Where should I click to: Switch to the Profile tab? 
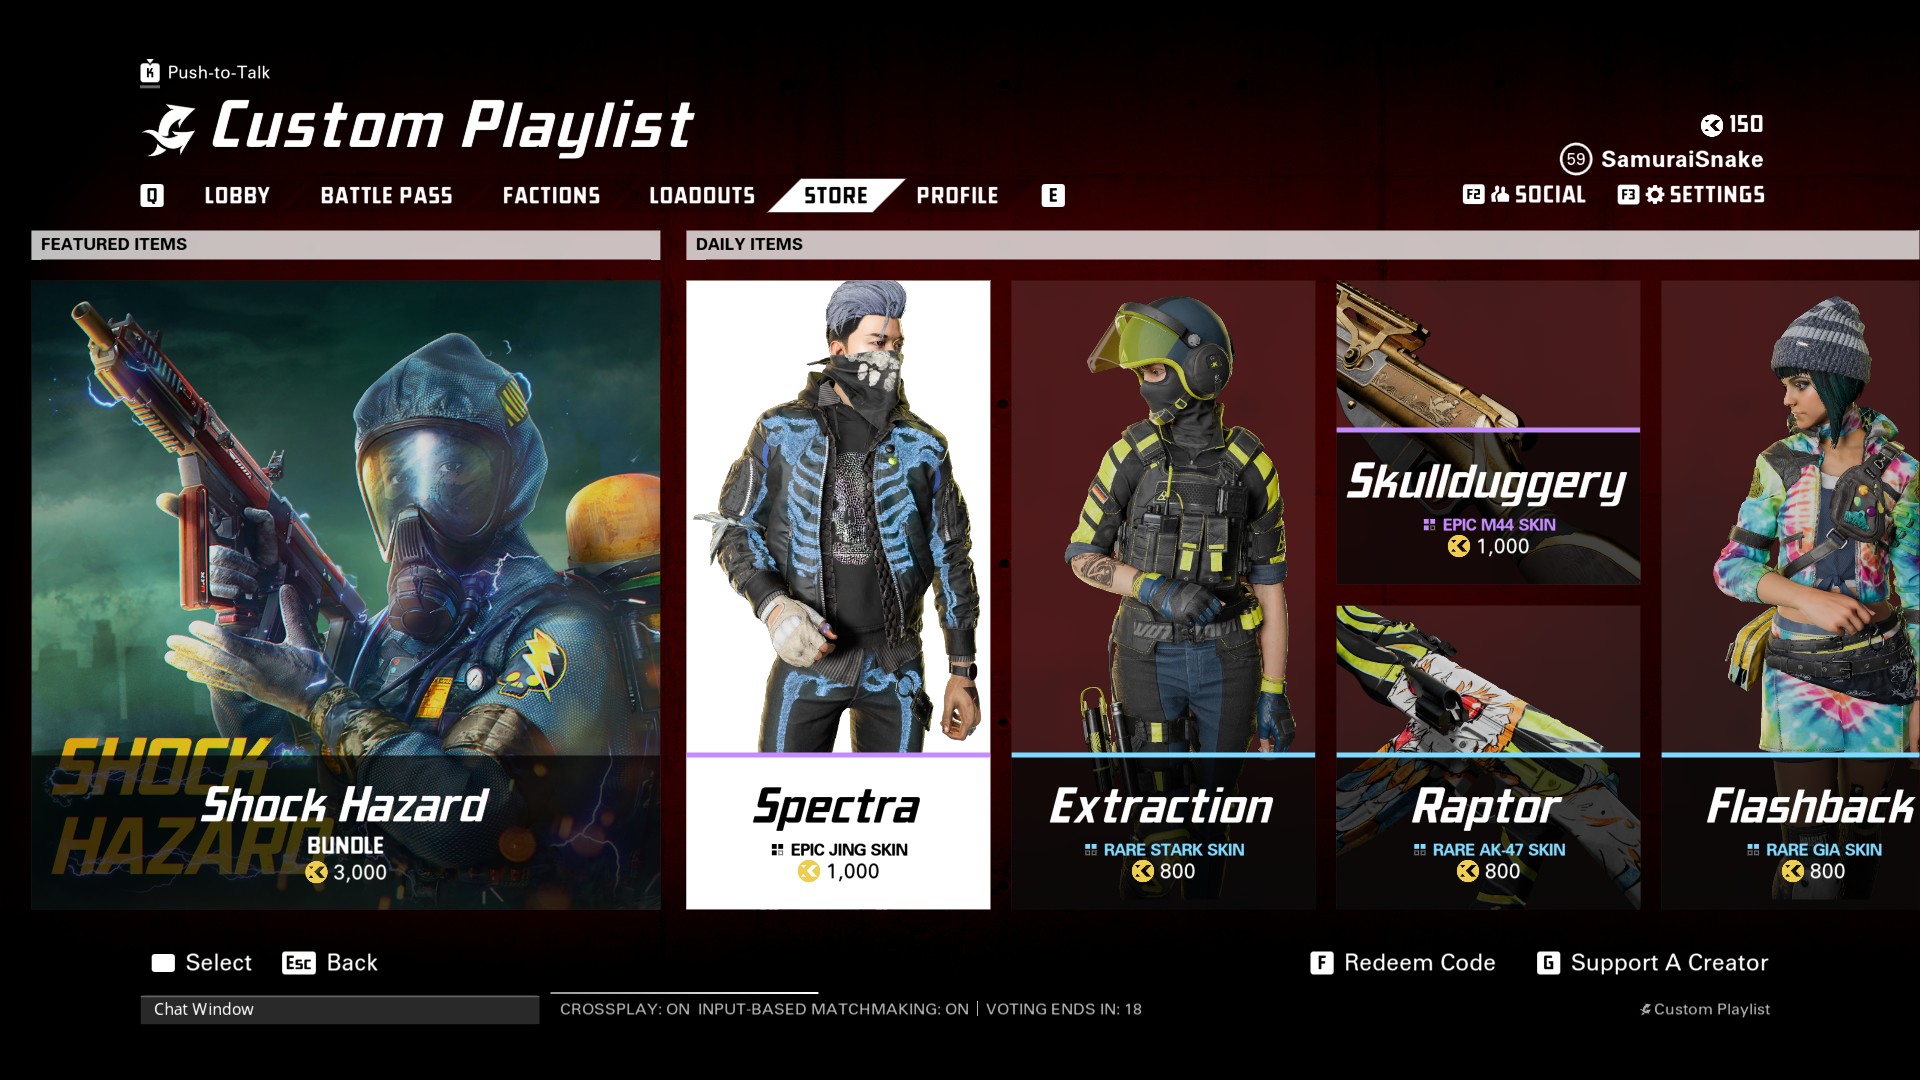coord(957,195)
